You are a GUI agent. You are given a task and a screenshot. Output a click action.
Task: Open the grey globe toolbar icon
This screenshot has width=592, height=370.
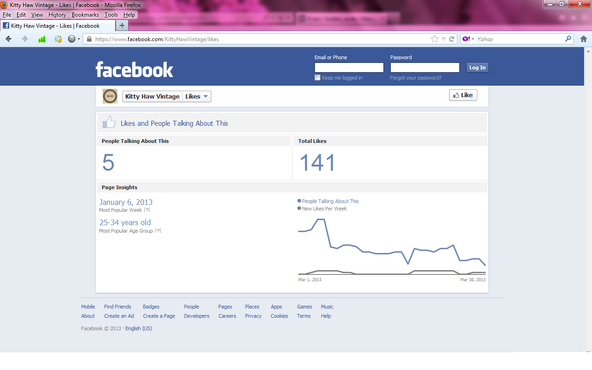point(72,39)
